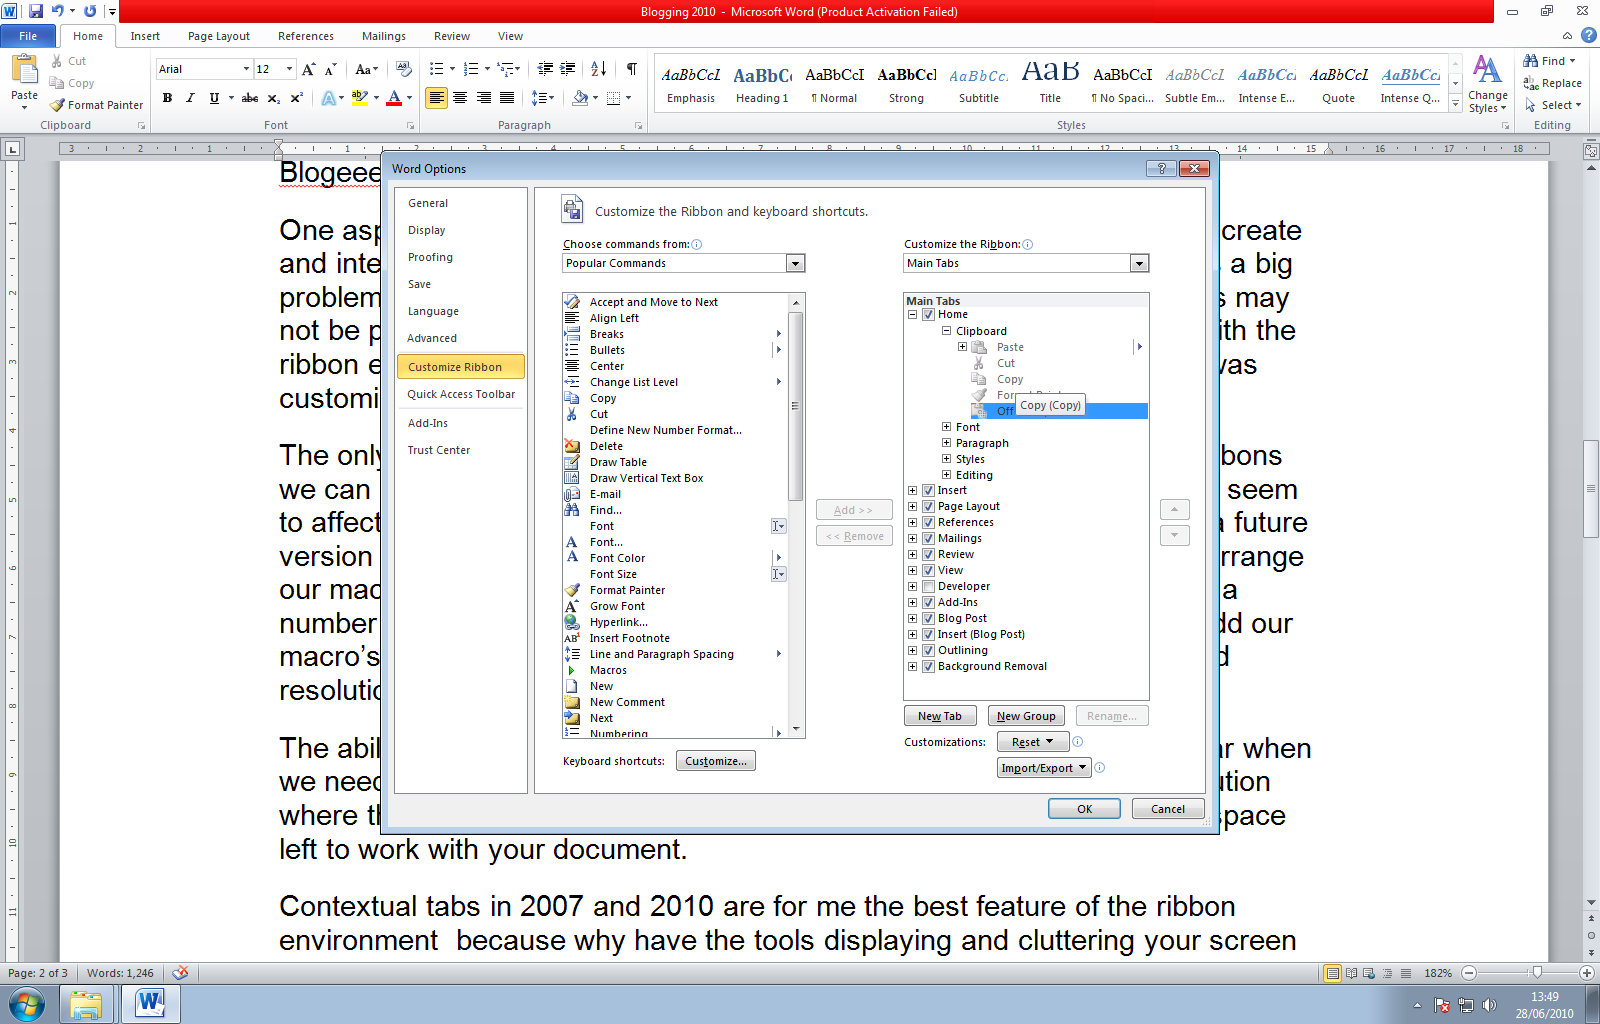Toggle the Insert tab checkbox
Viewport: 1600px width, 1024px height.
point(928,490)
